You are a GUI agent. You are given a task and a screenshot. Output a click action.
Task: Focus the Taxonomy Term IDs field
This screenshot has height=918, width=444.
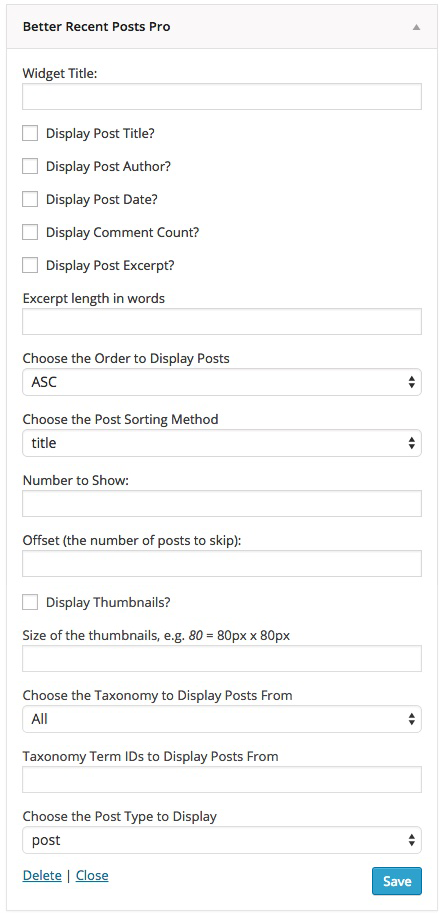(221, 779)
